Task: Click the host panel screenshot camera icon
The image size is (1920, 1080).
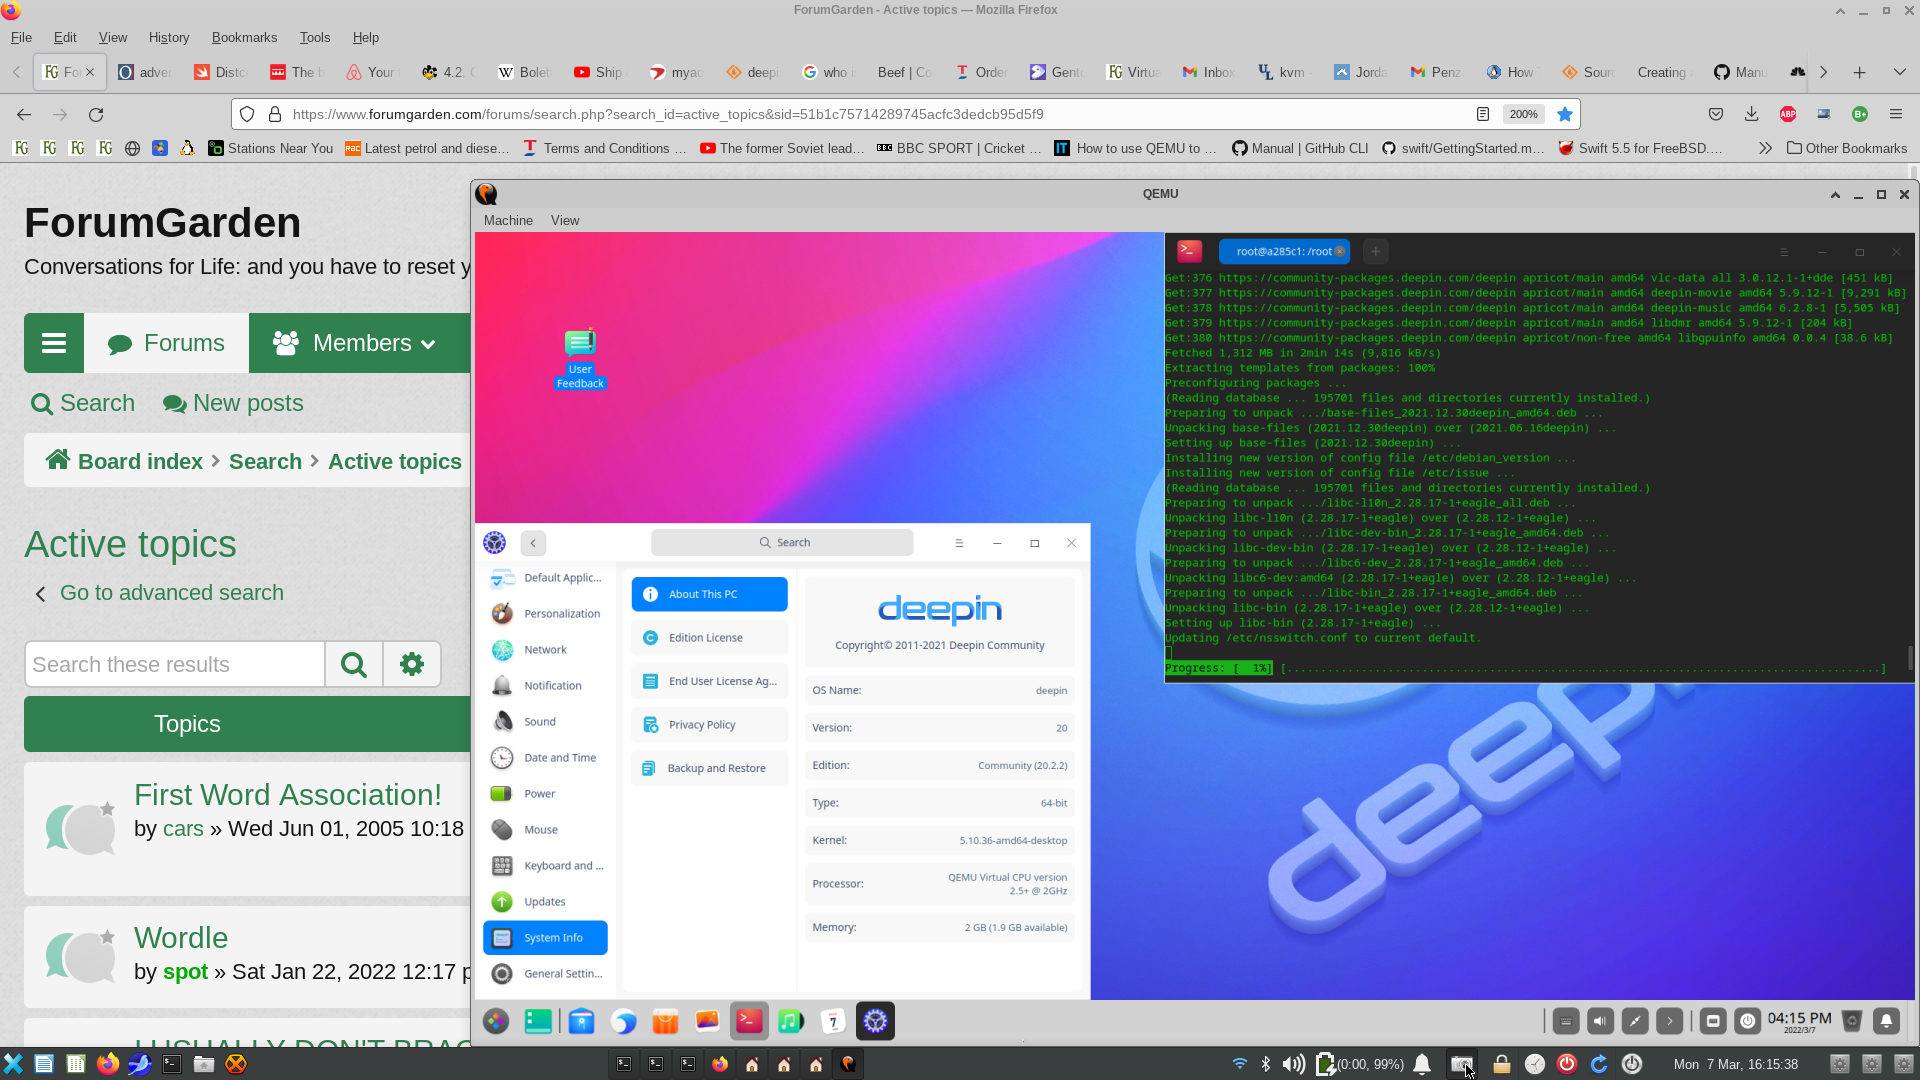Action: (1462, 1064)
